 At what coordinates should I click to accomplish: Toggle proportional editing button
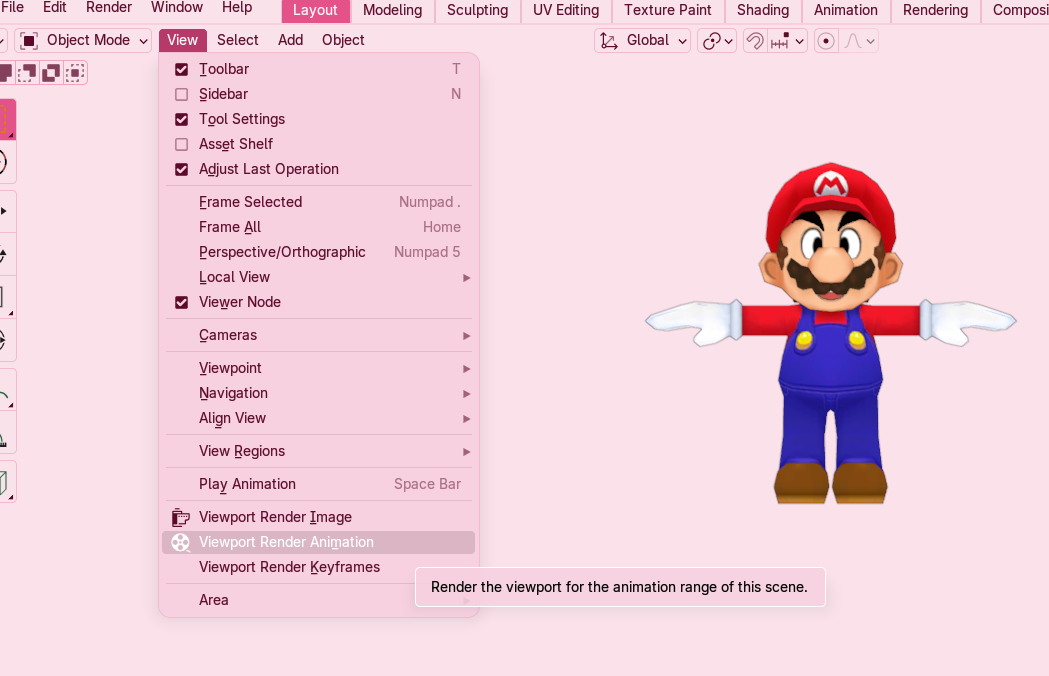pos(826,41)
